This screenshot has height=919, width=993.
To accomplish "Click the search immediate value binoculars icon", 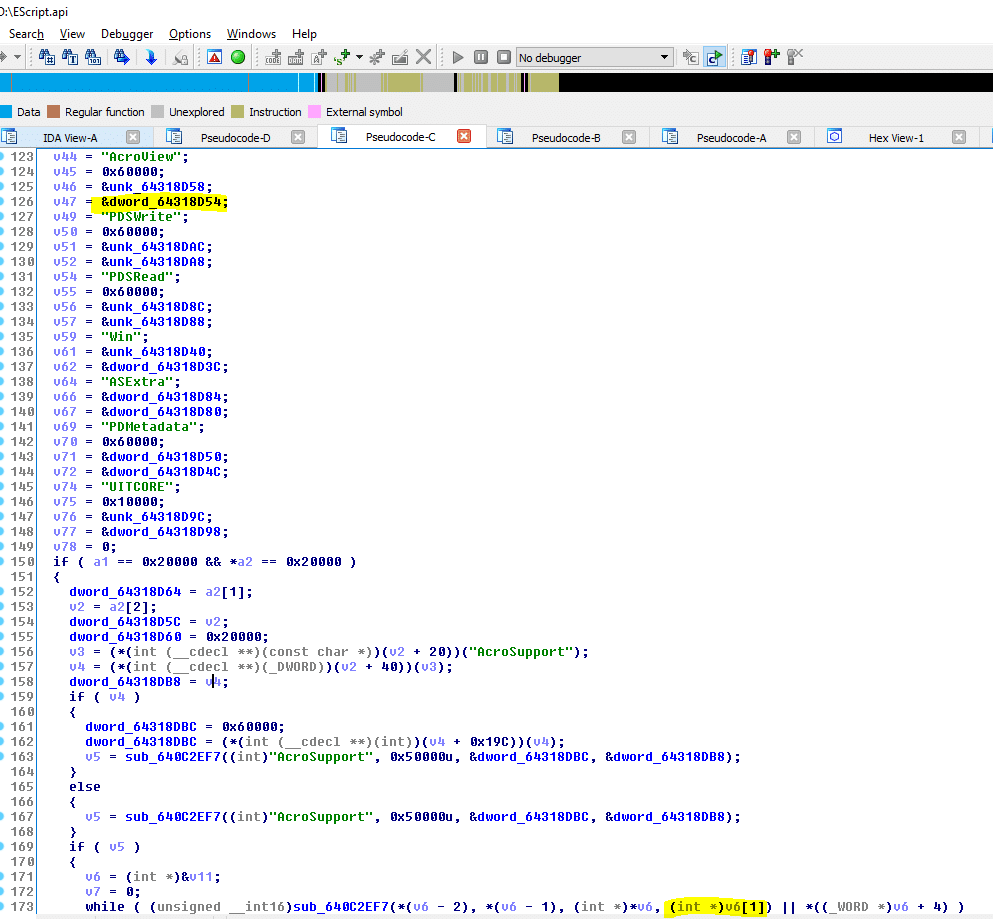I will coord(47,58).
